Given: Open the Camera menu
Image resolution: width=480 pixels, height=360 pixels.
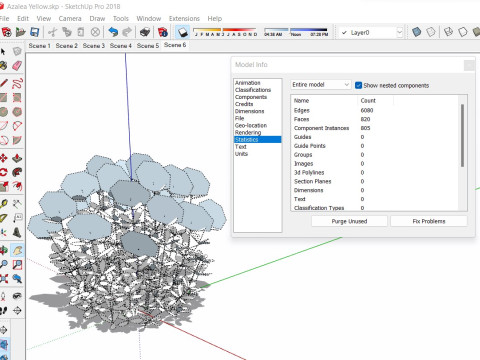Looking at the screenshot, I should 70,19.
